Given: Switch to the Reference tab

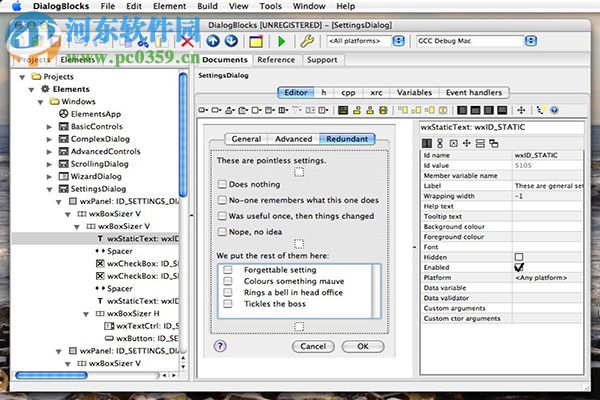Looking at the screenshot, I should pos(276,60).
